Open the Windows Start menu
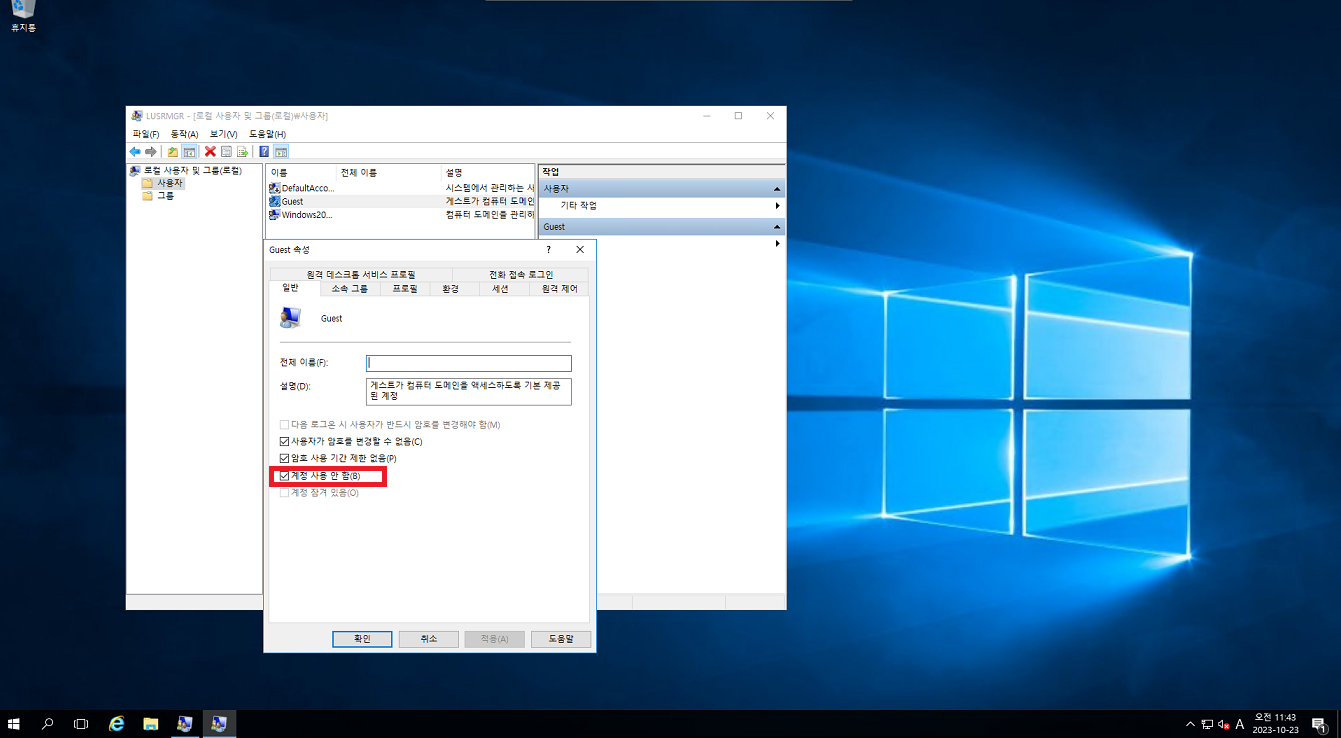Image resolution: width=1341 pixels, height=738 pixels. coord(14,723)
